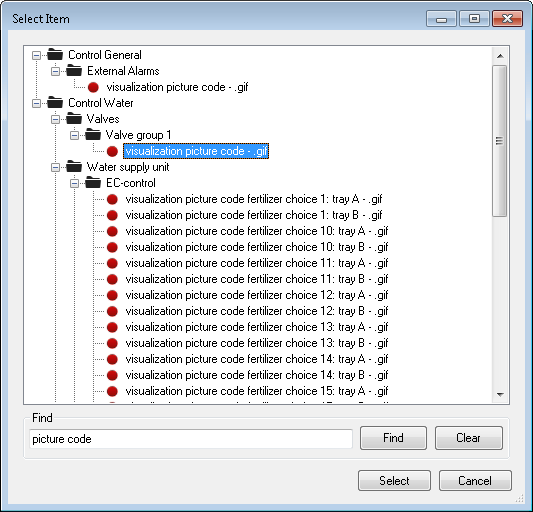533x512 pixels.
Task: Click the Control General folder icon
Action: click(x=55, y=54)
